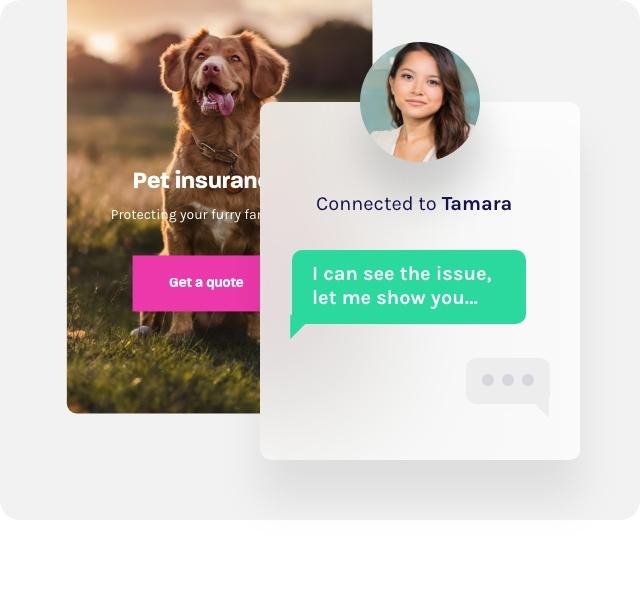Click the bold Tamara agent name
Screen dimensions: 640x600
pos(476,204)
